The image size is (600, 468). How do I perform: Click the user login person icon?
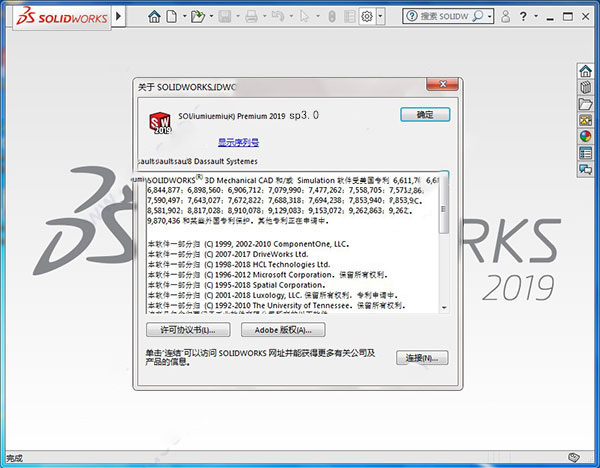click(x=505, y=16)
